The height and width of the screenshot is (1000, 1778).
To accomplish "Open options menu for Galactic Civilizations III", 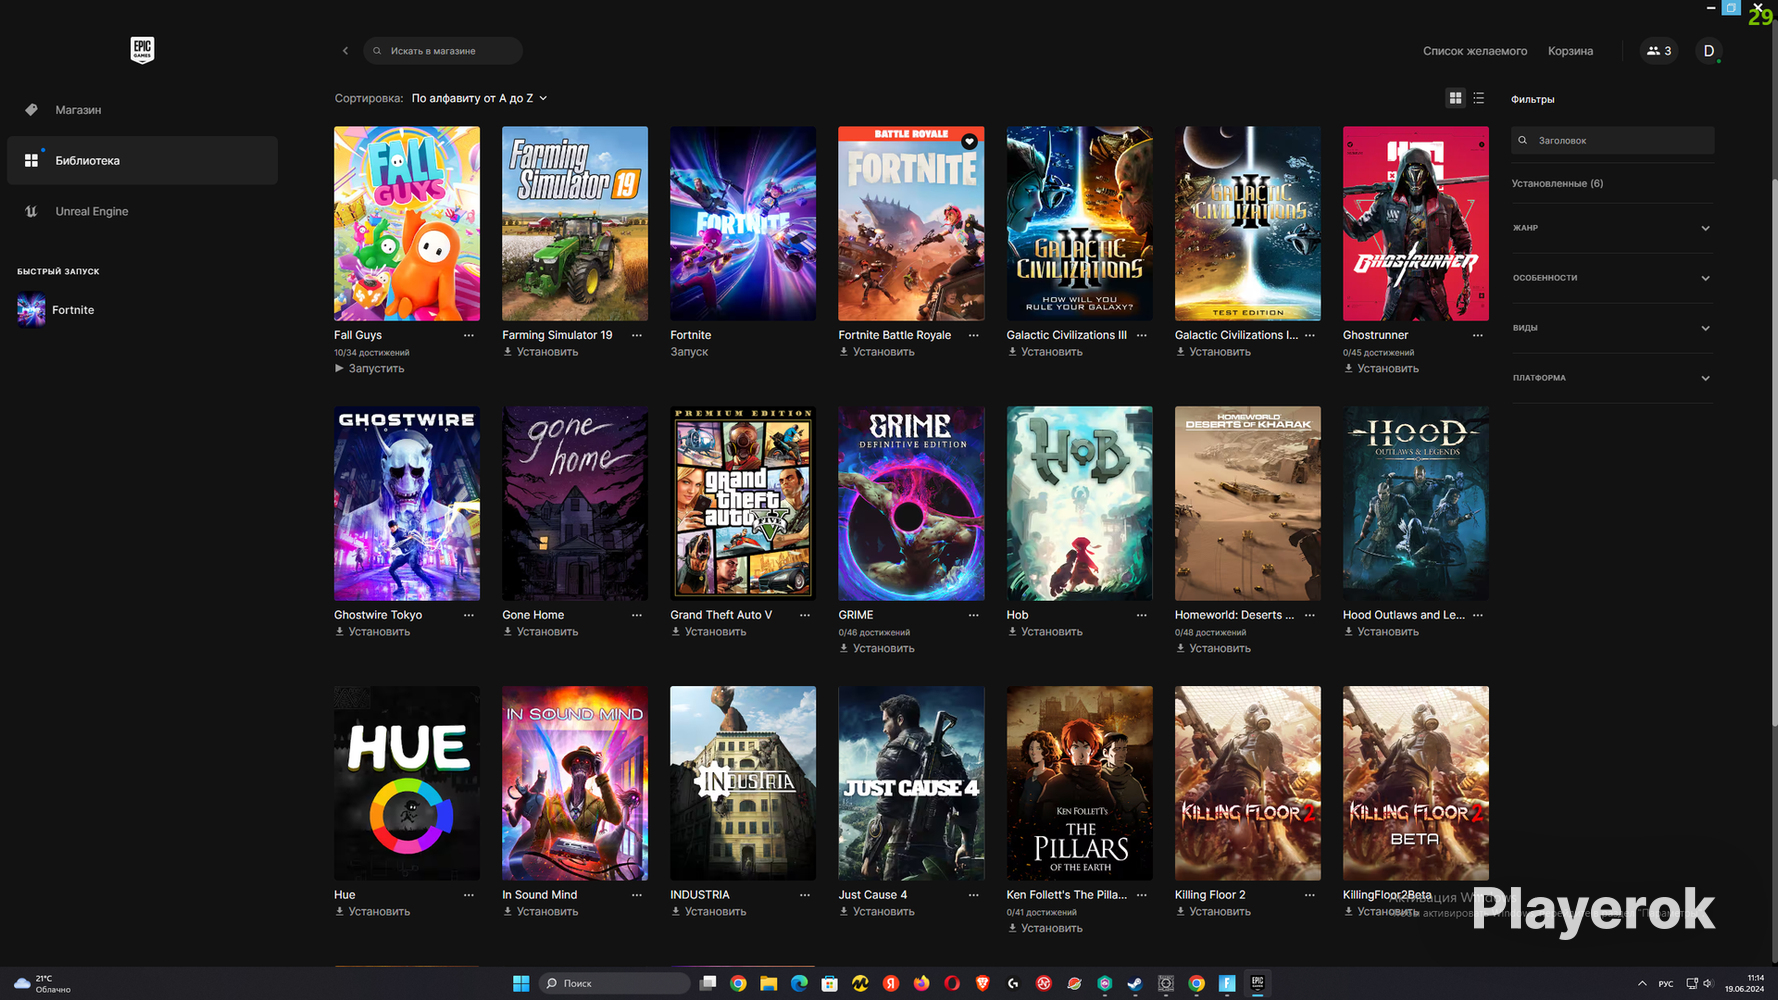I will [x=1142, y=335].
